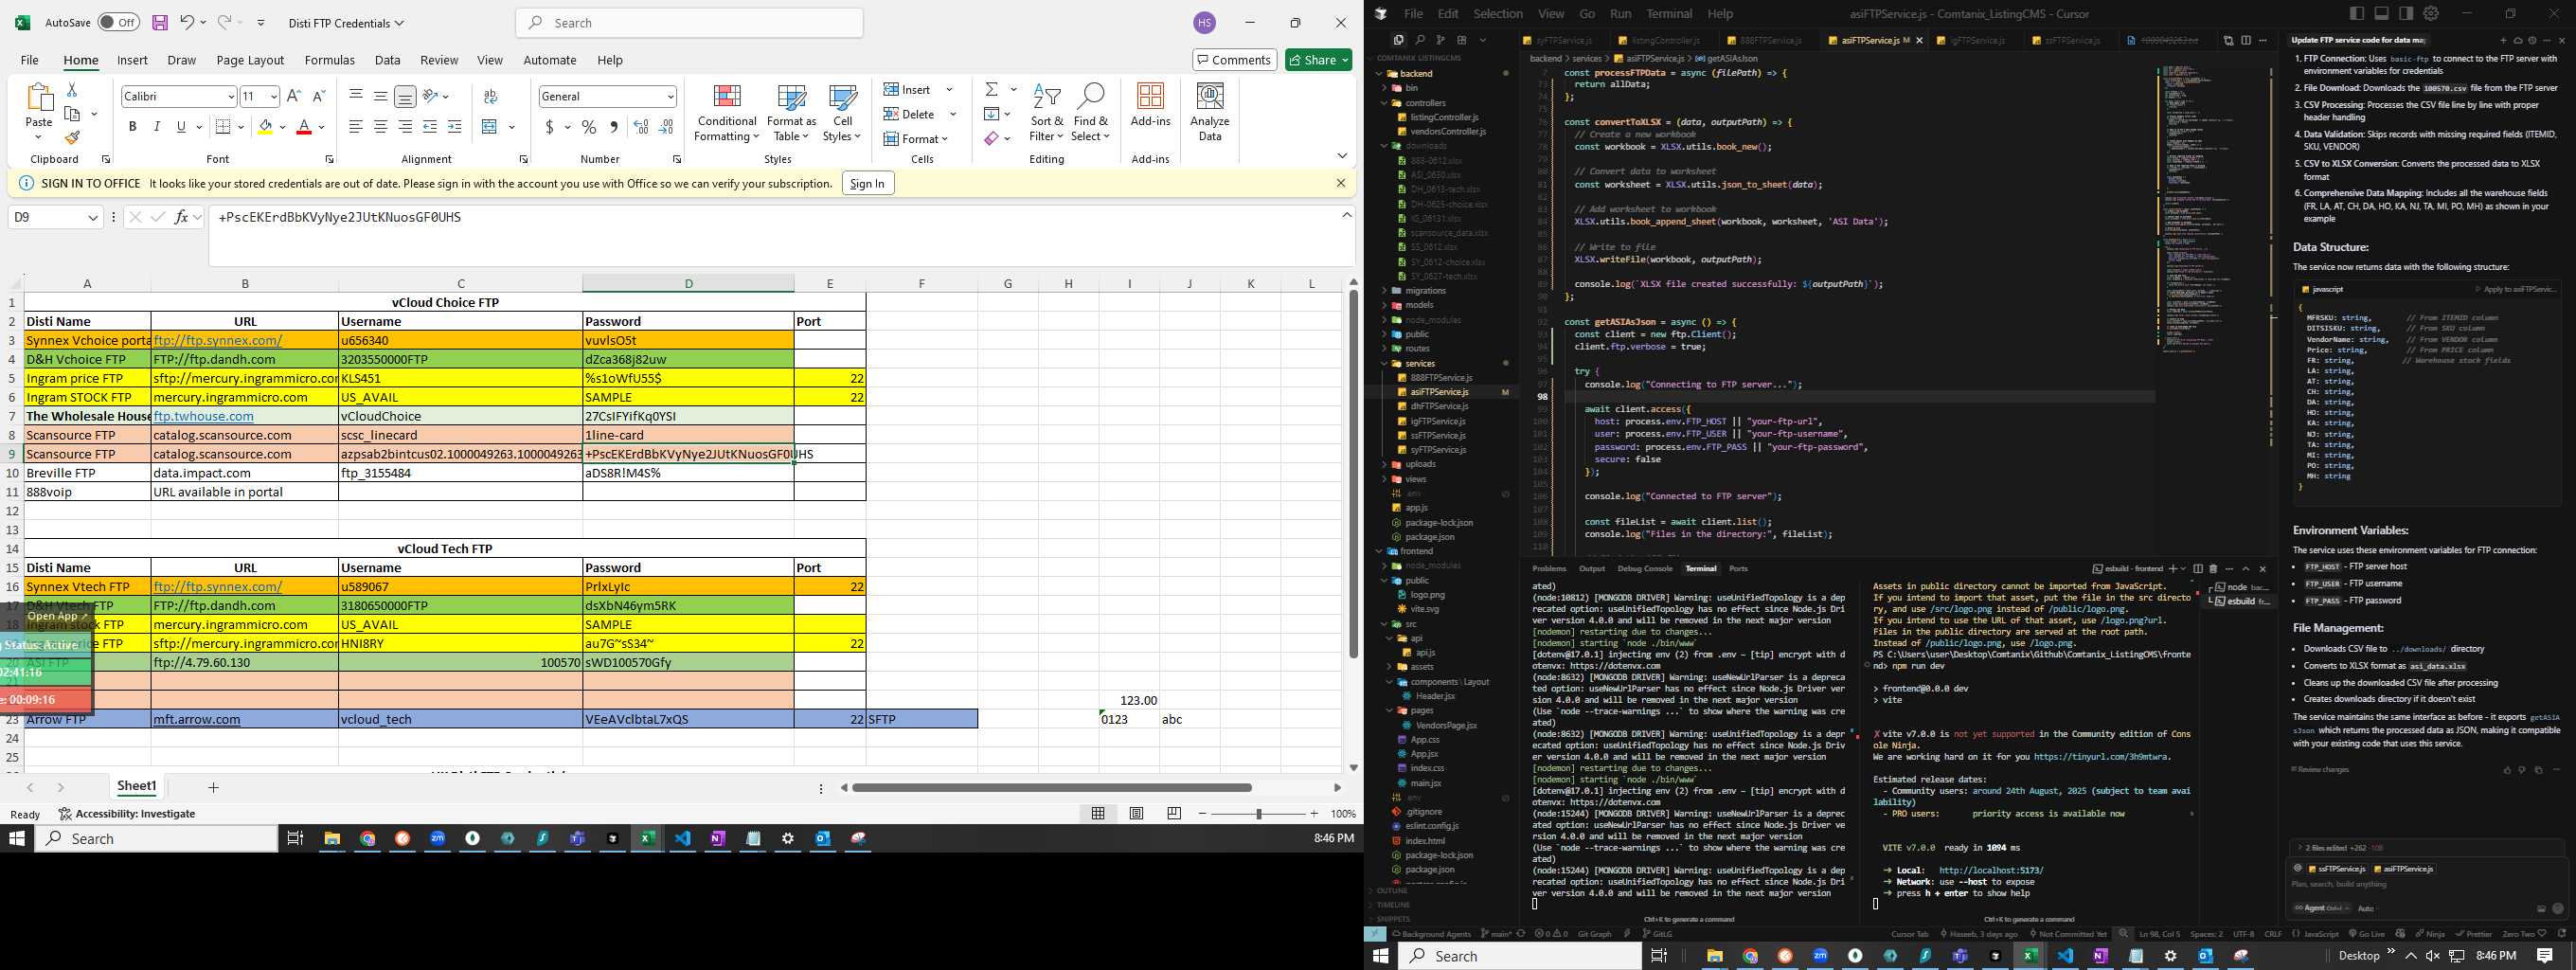This screenshot has width=2576, height=970.
Task: Toggle Underline formatting in Excel ribbon
Action: point(181,127)
